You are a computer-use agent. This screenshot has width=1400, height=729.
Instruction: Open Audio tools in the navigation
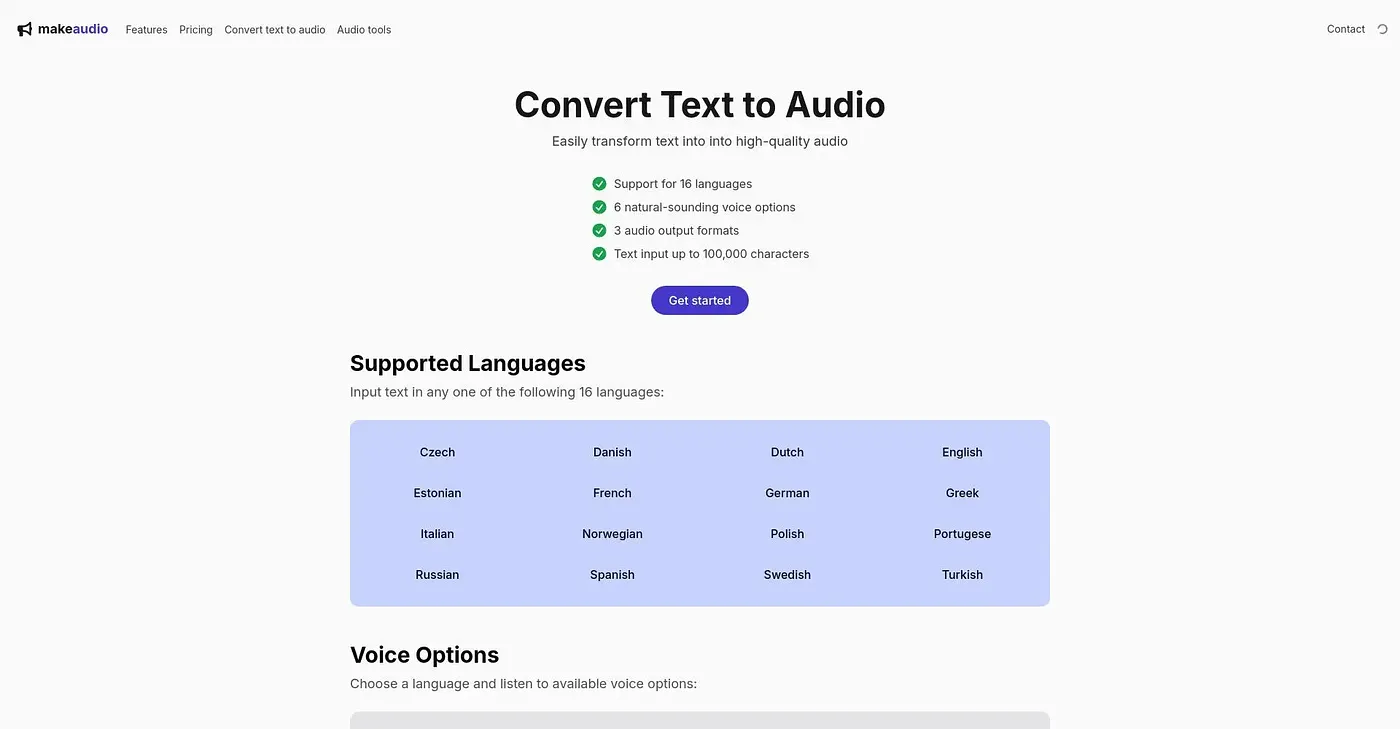click(364, 30)
